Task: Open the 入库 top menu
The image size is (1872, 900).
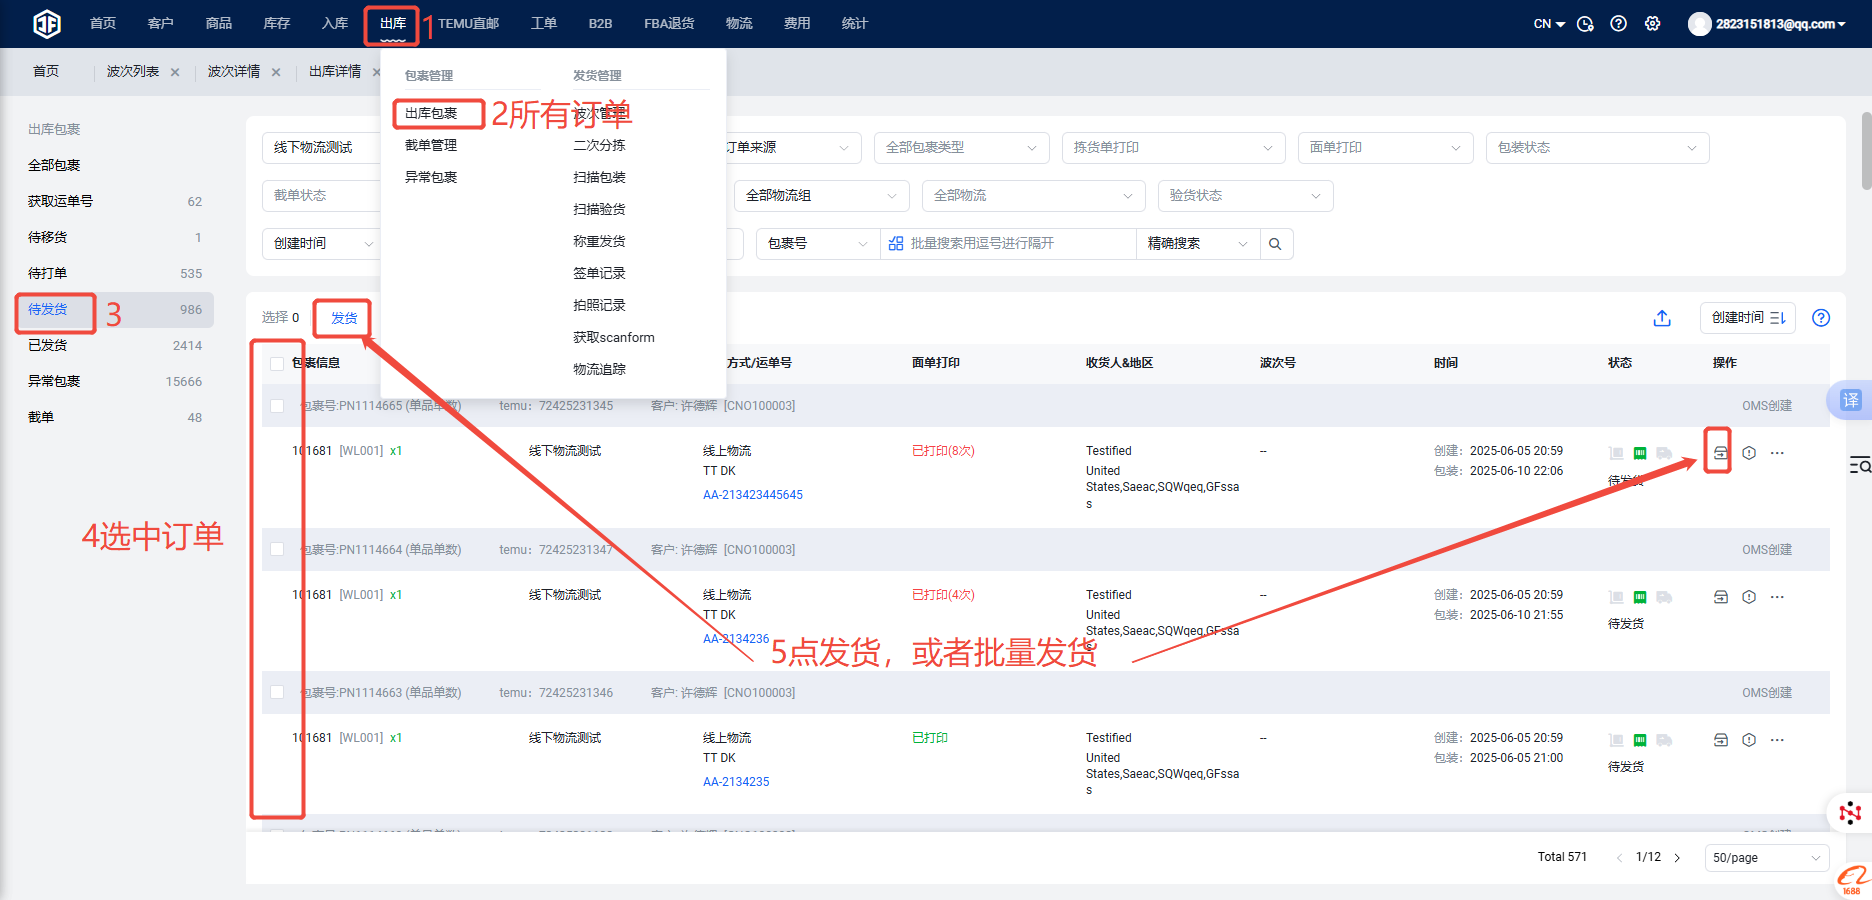Action: coord(335,24)
